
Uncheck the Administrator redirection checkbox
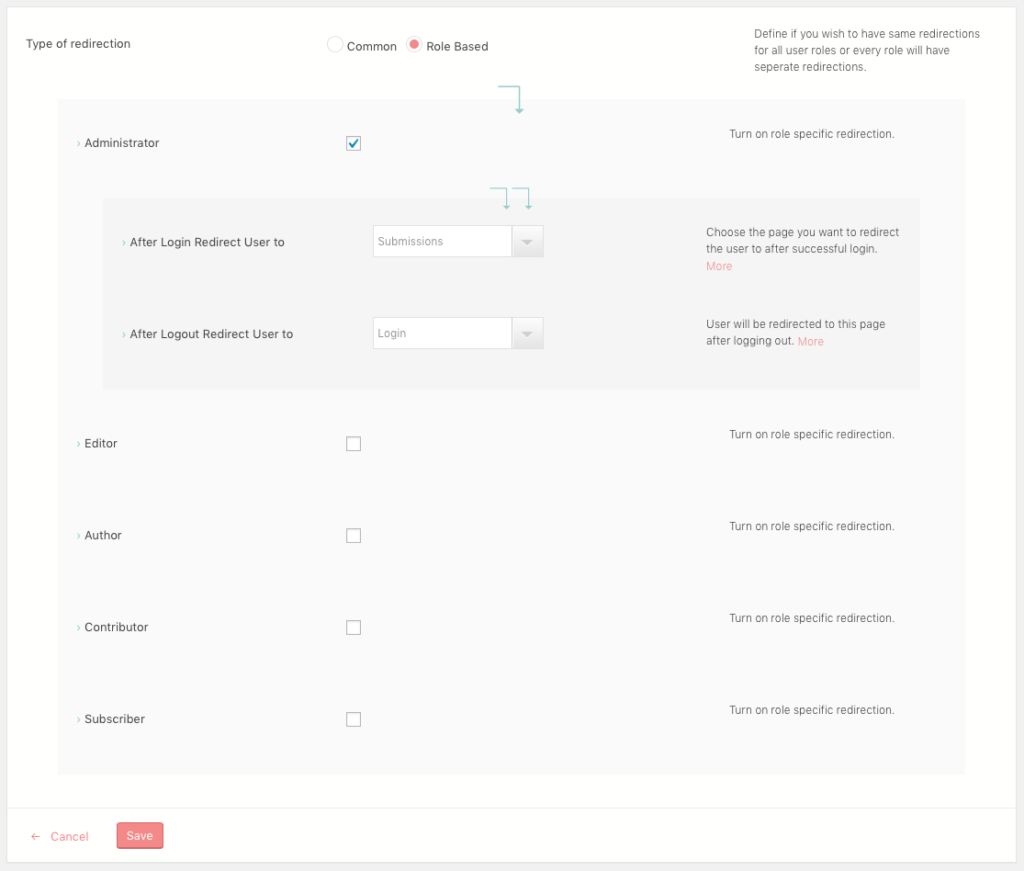[353, 143]
